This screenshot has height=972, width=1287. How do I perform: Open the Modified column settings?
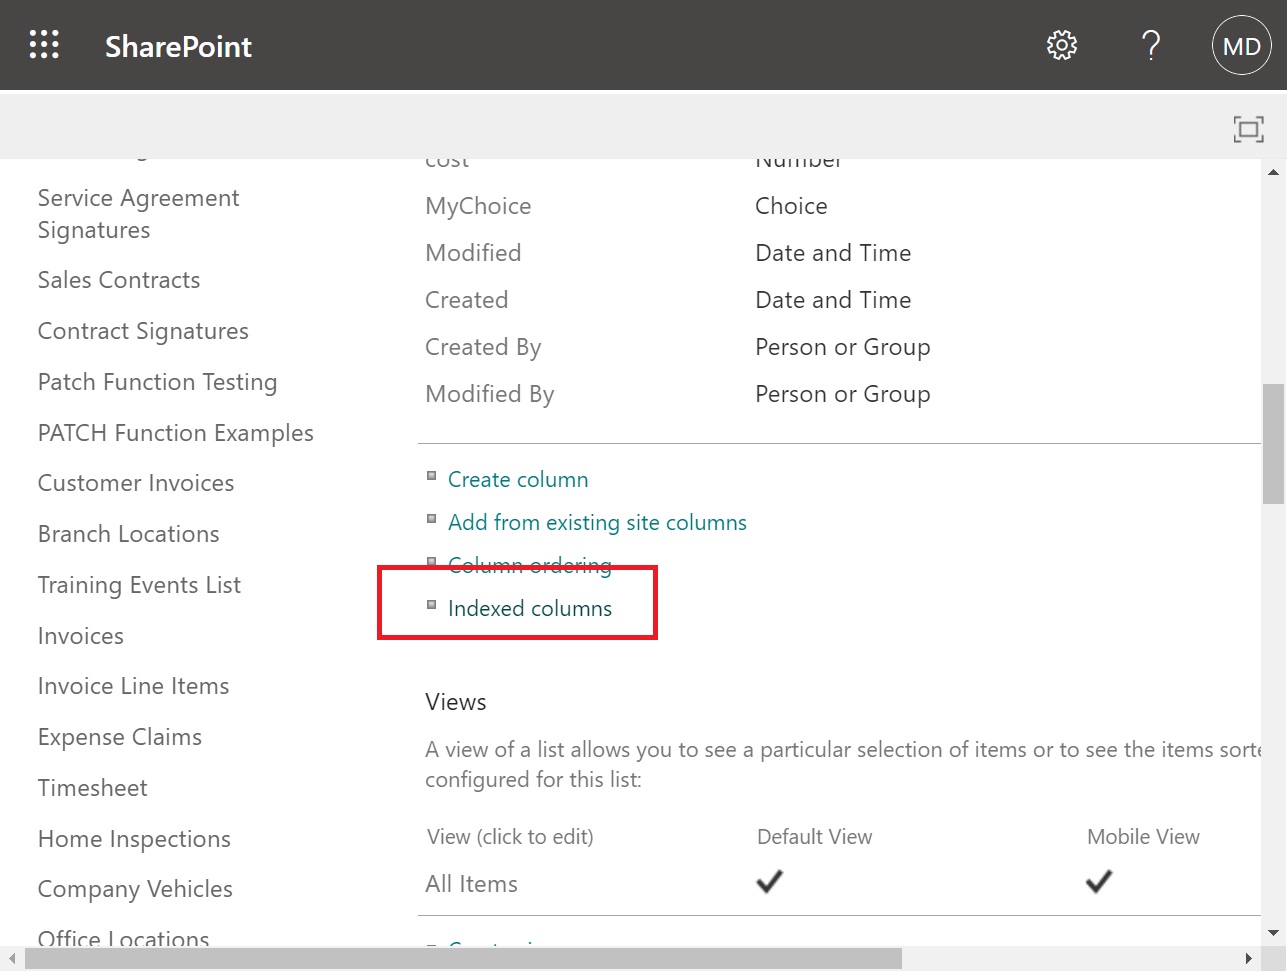pyautogui.click(x=473, y=253)
